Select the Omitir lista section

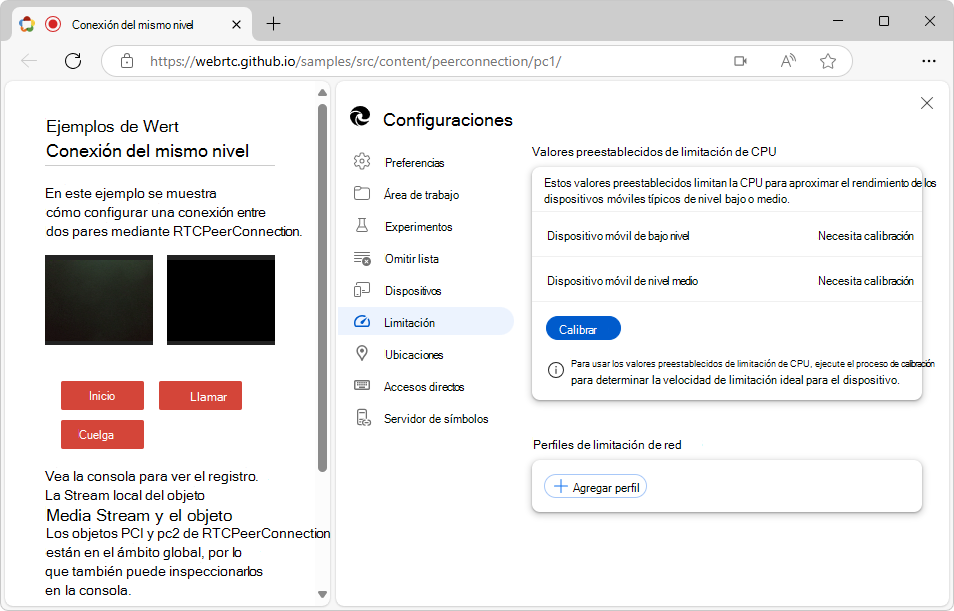tap(412, 258)
